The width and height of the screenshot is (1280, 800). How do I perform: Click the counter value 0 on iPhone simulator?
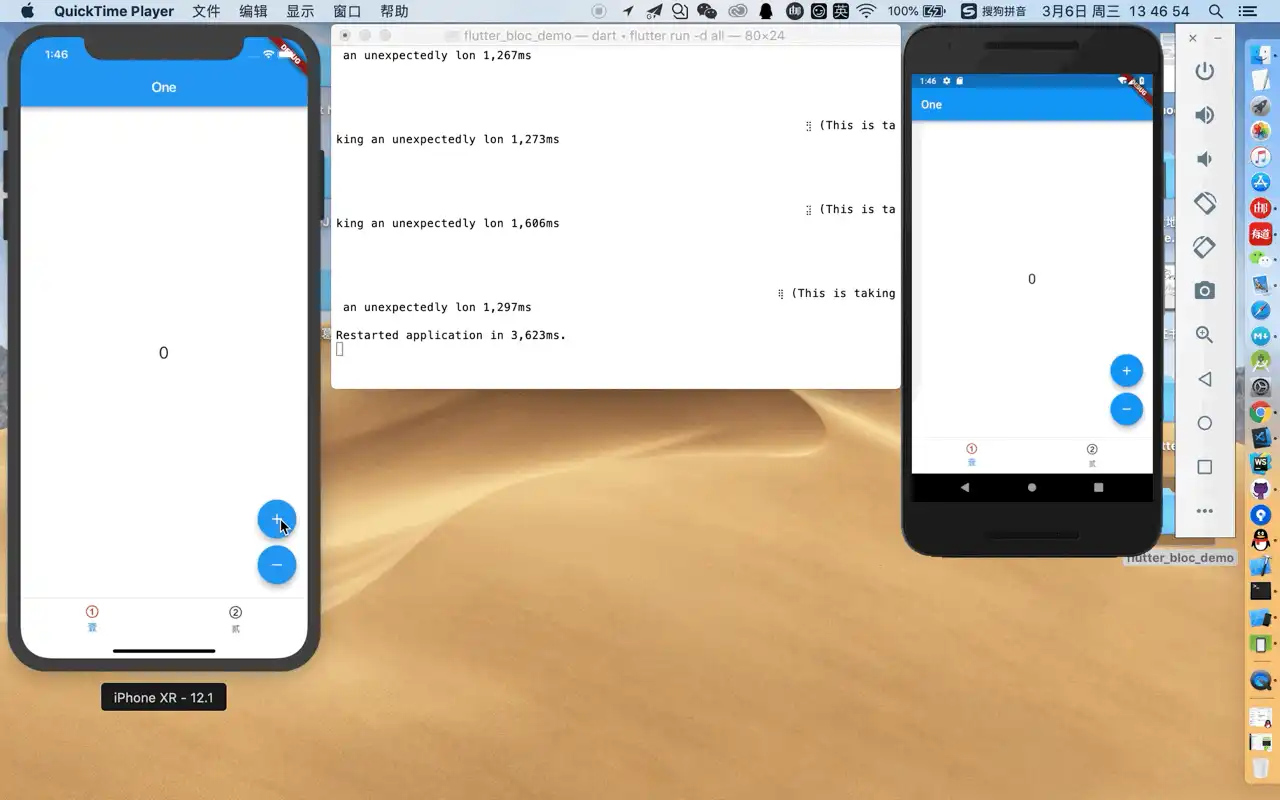(164, 353)
